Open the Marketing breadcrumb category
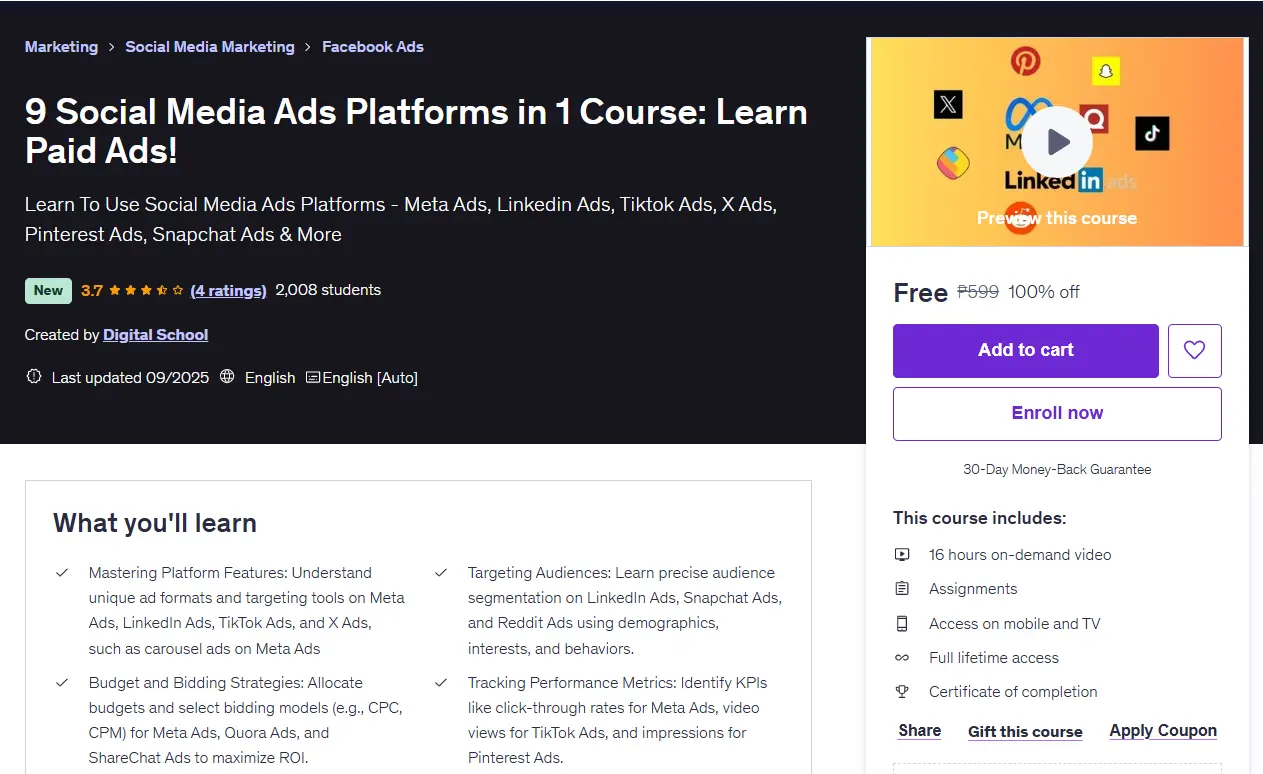 tap(61, 47)
